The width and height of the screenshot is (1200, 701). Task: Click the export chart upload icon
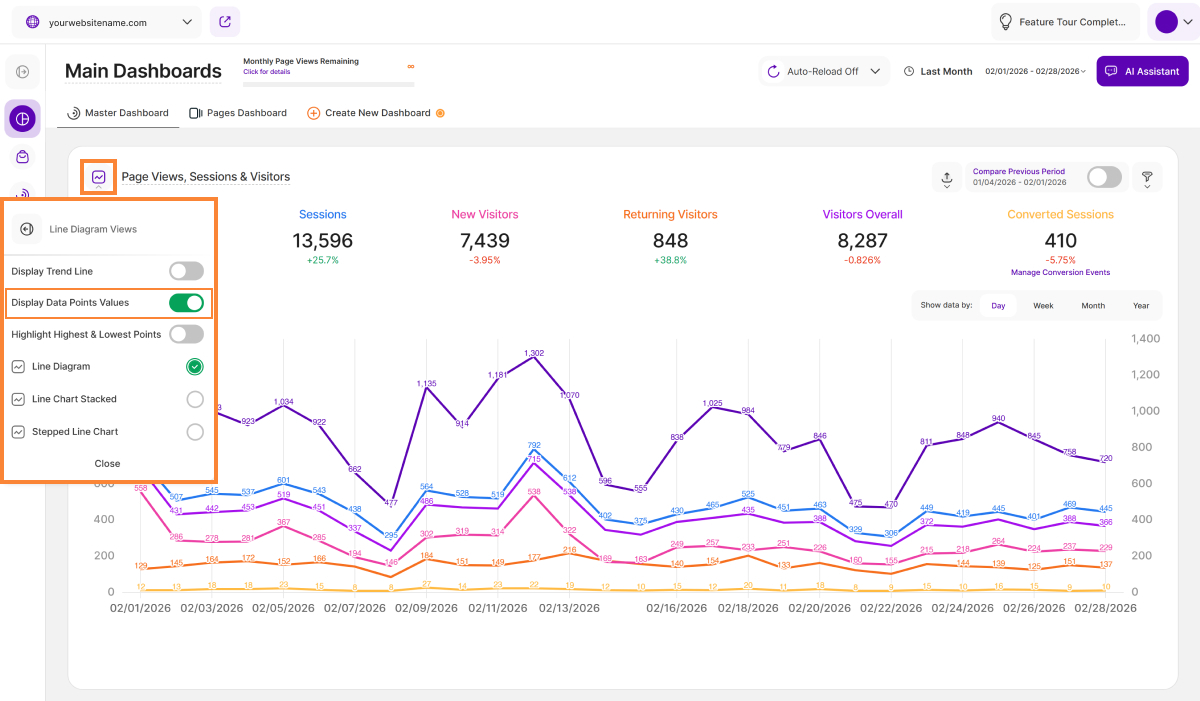[946, 178]
